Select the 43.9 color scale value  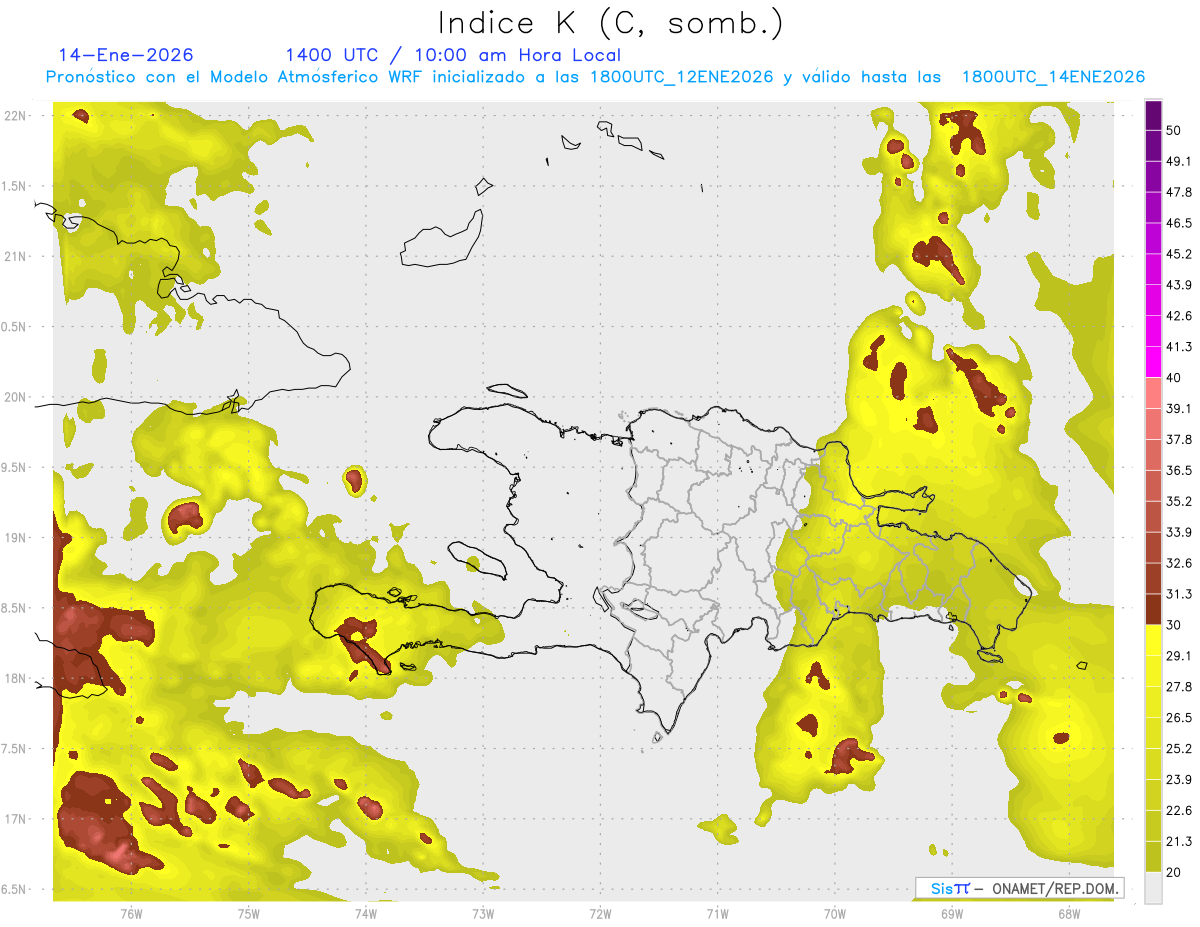click(1179, 285)
